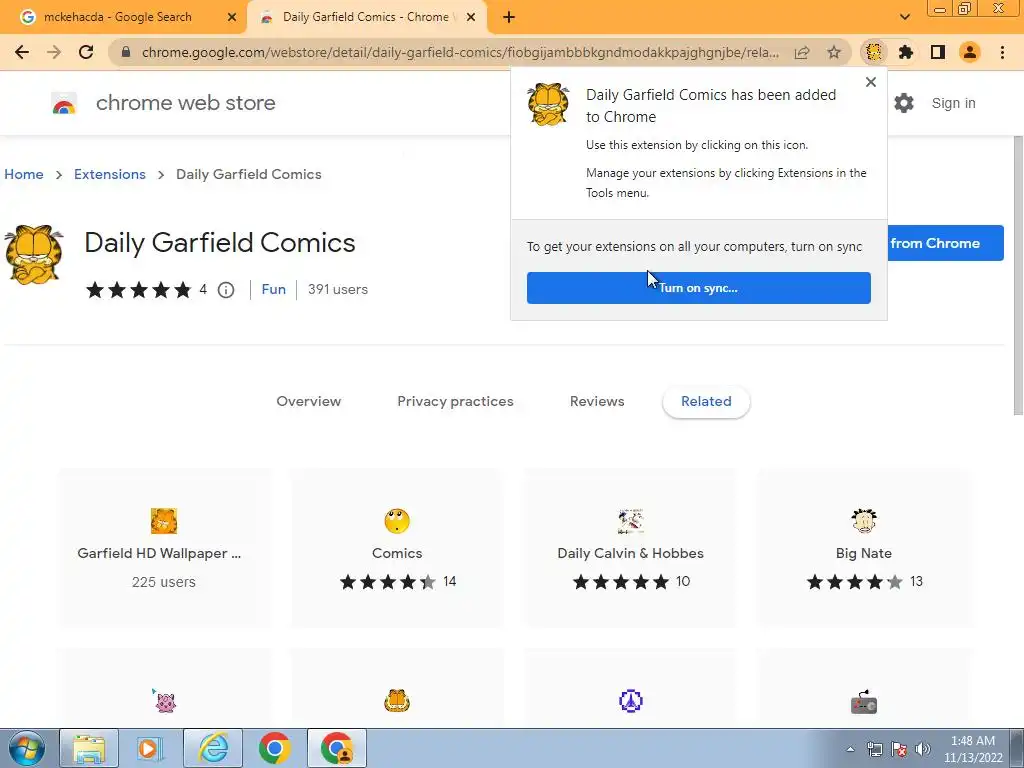
Task: Click the 391 users text
Action: click(338, 289)
